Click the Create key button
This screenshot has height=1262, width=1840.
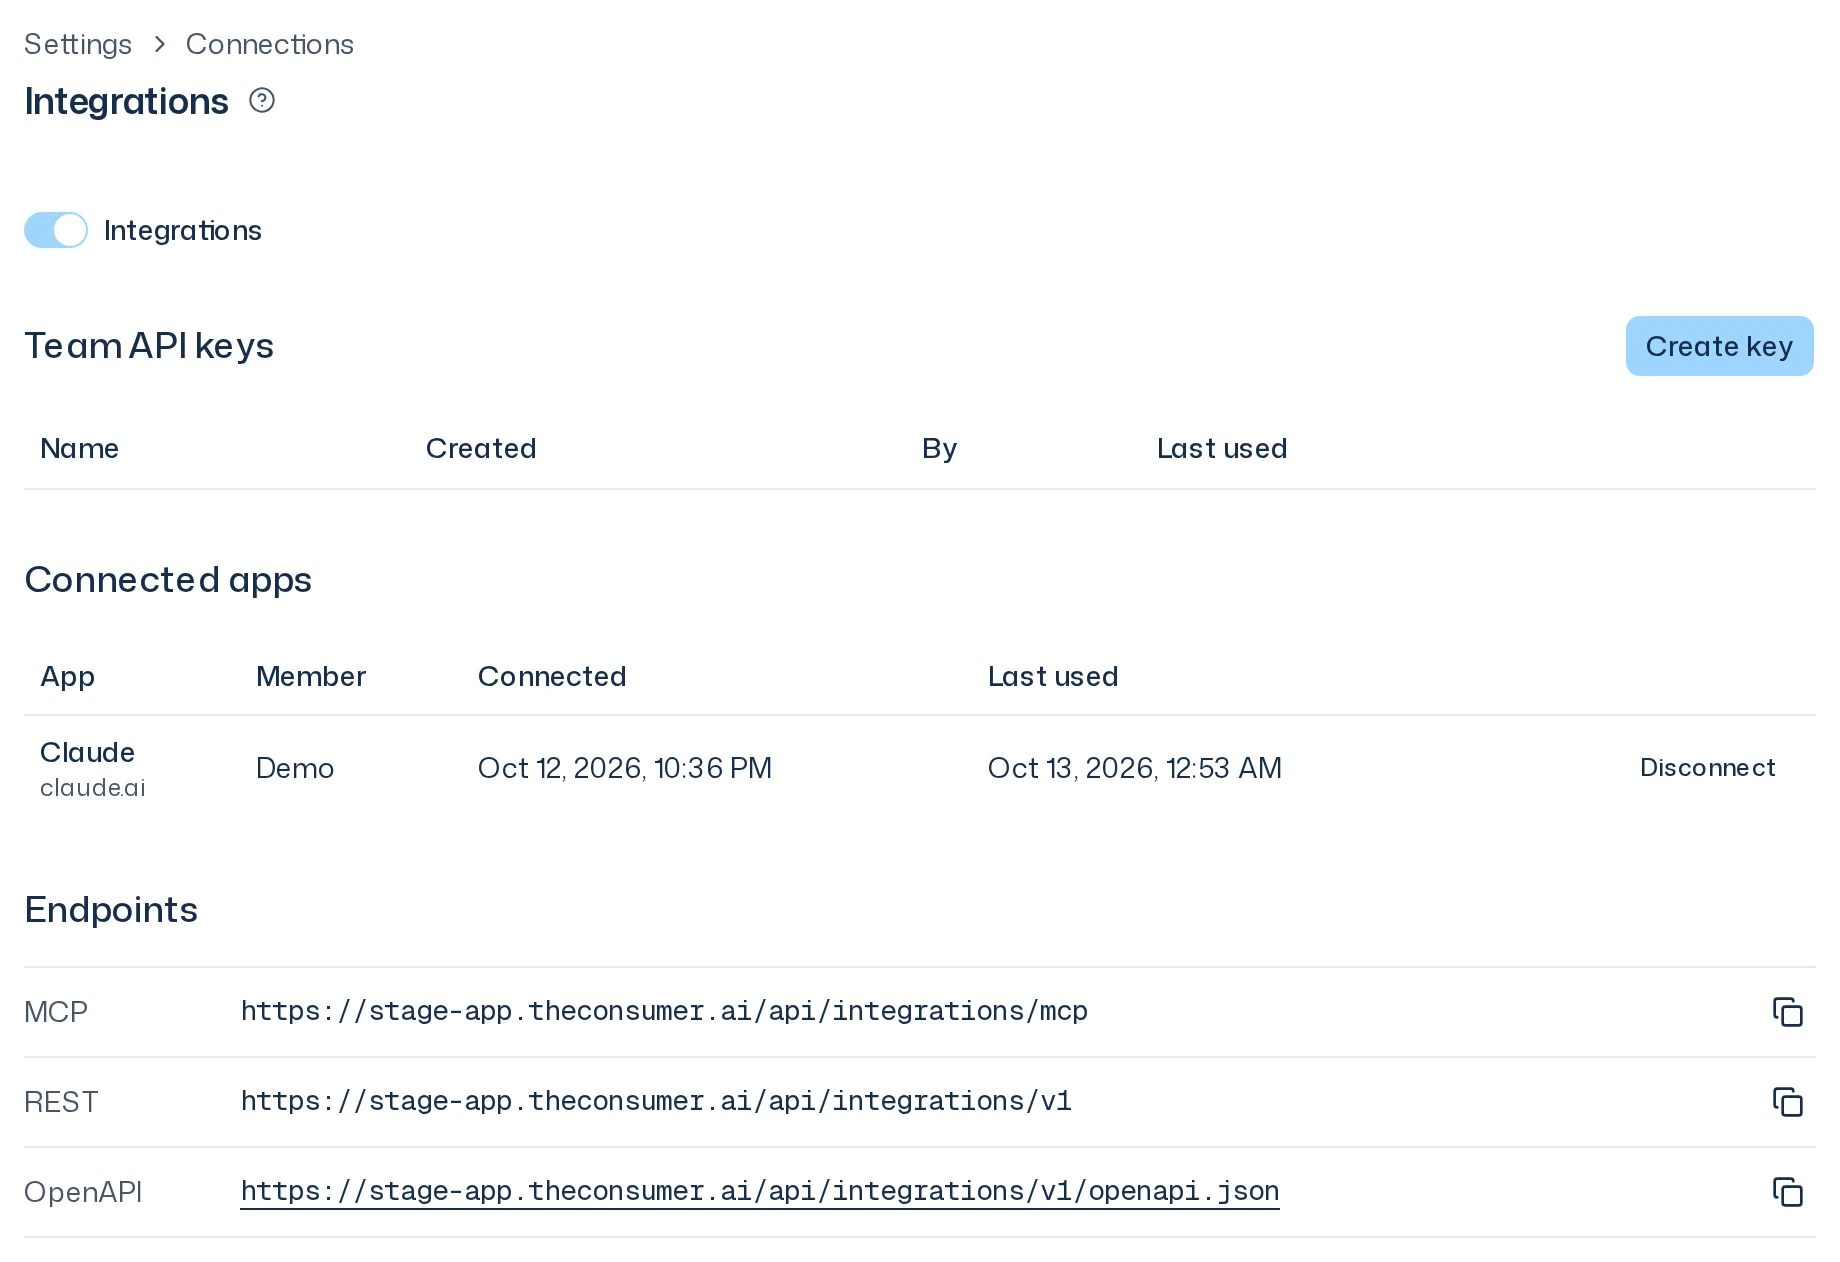[1719, 346]
